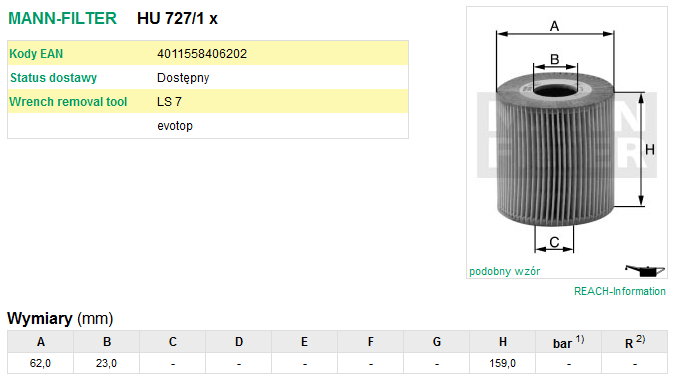The width and height of the screenshot is (676, 381).
Task: Click the HU 727/1 x product title
Action: click(177, 19)
